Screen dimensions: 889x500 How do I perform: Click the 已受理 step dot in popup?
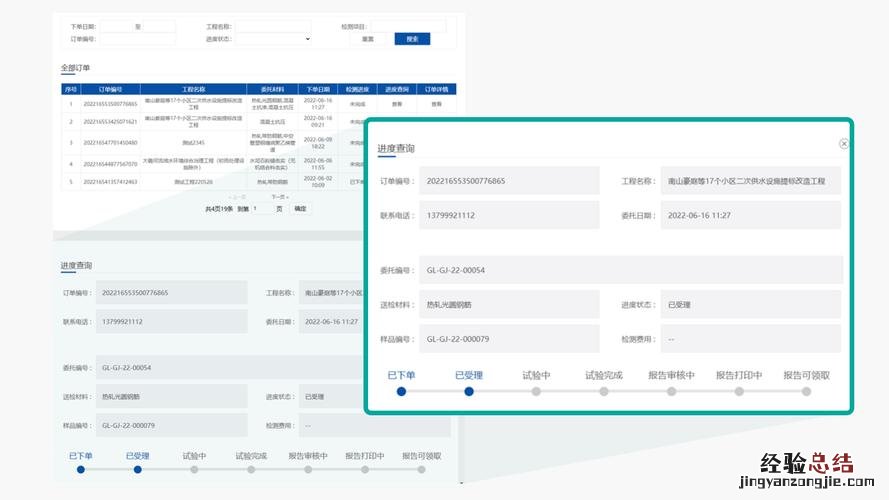tap(468, 391)
